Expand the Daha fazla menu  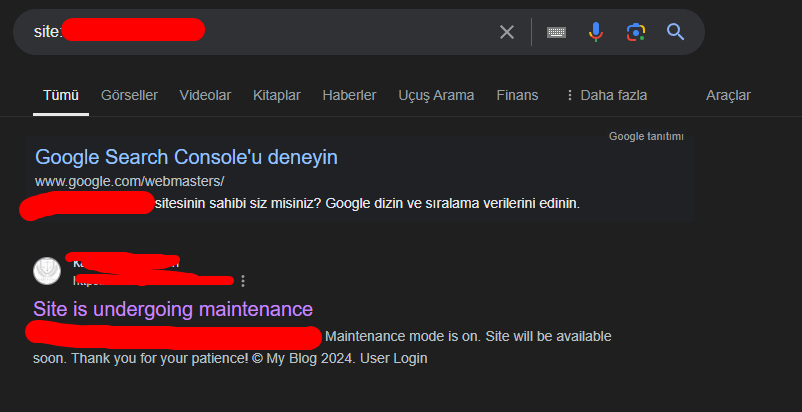coord(606,96)
